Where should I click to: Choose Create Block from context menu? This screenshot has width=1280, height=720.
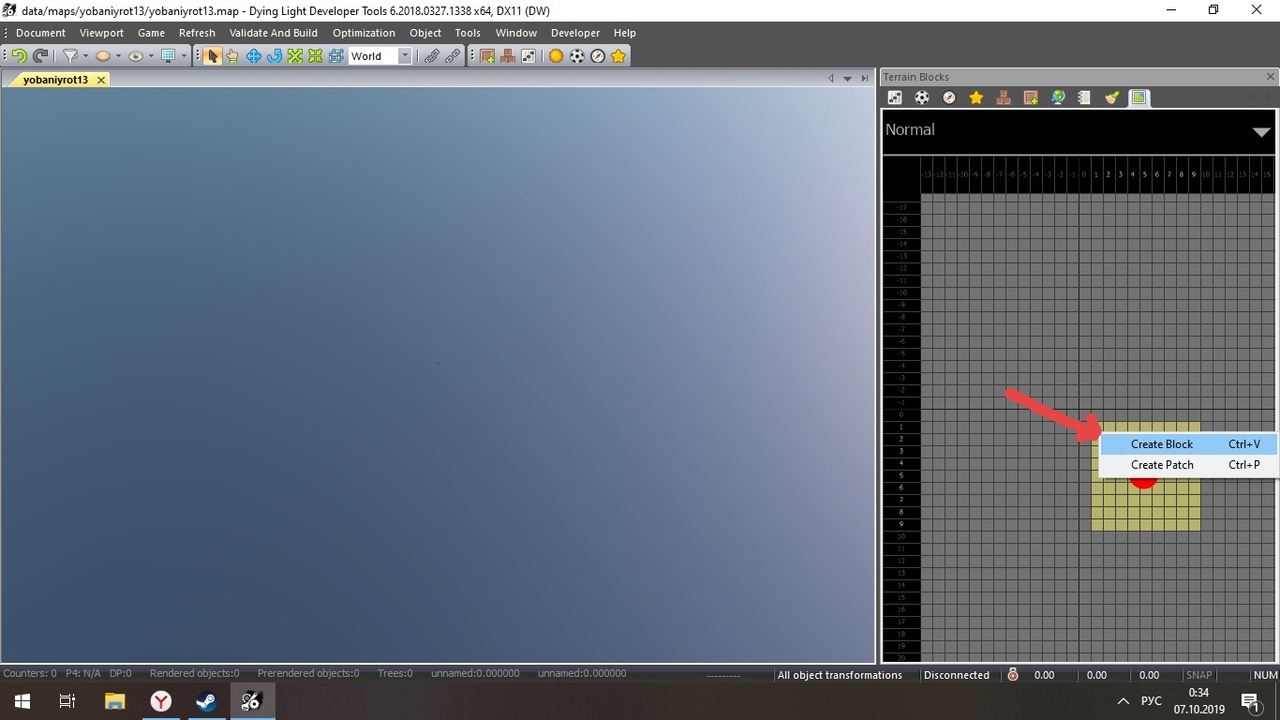1188,444
